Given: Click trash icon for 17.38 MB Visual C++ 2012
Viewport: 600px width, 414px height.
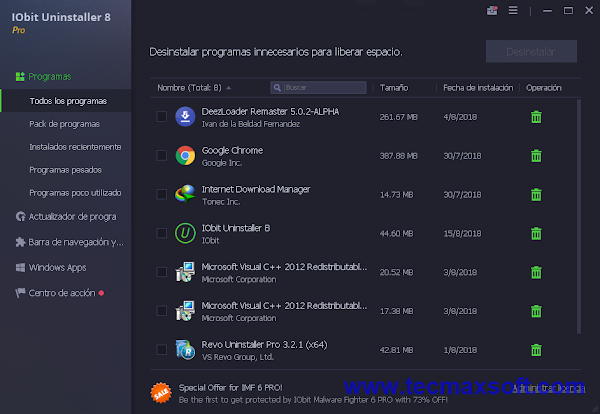Looking at the screenshot, I should pos(536,311).
